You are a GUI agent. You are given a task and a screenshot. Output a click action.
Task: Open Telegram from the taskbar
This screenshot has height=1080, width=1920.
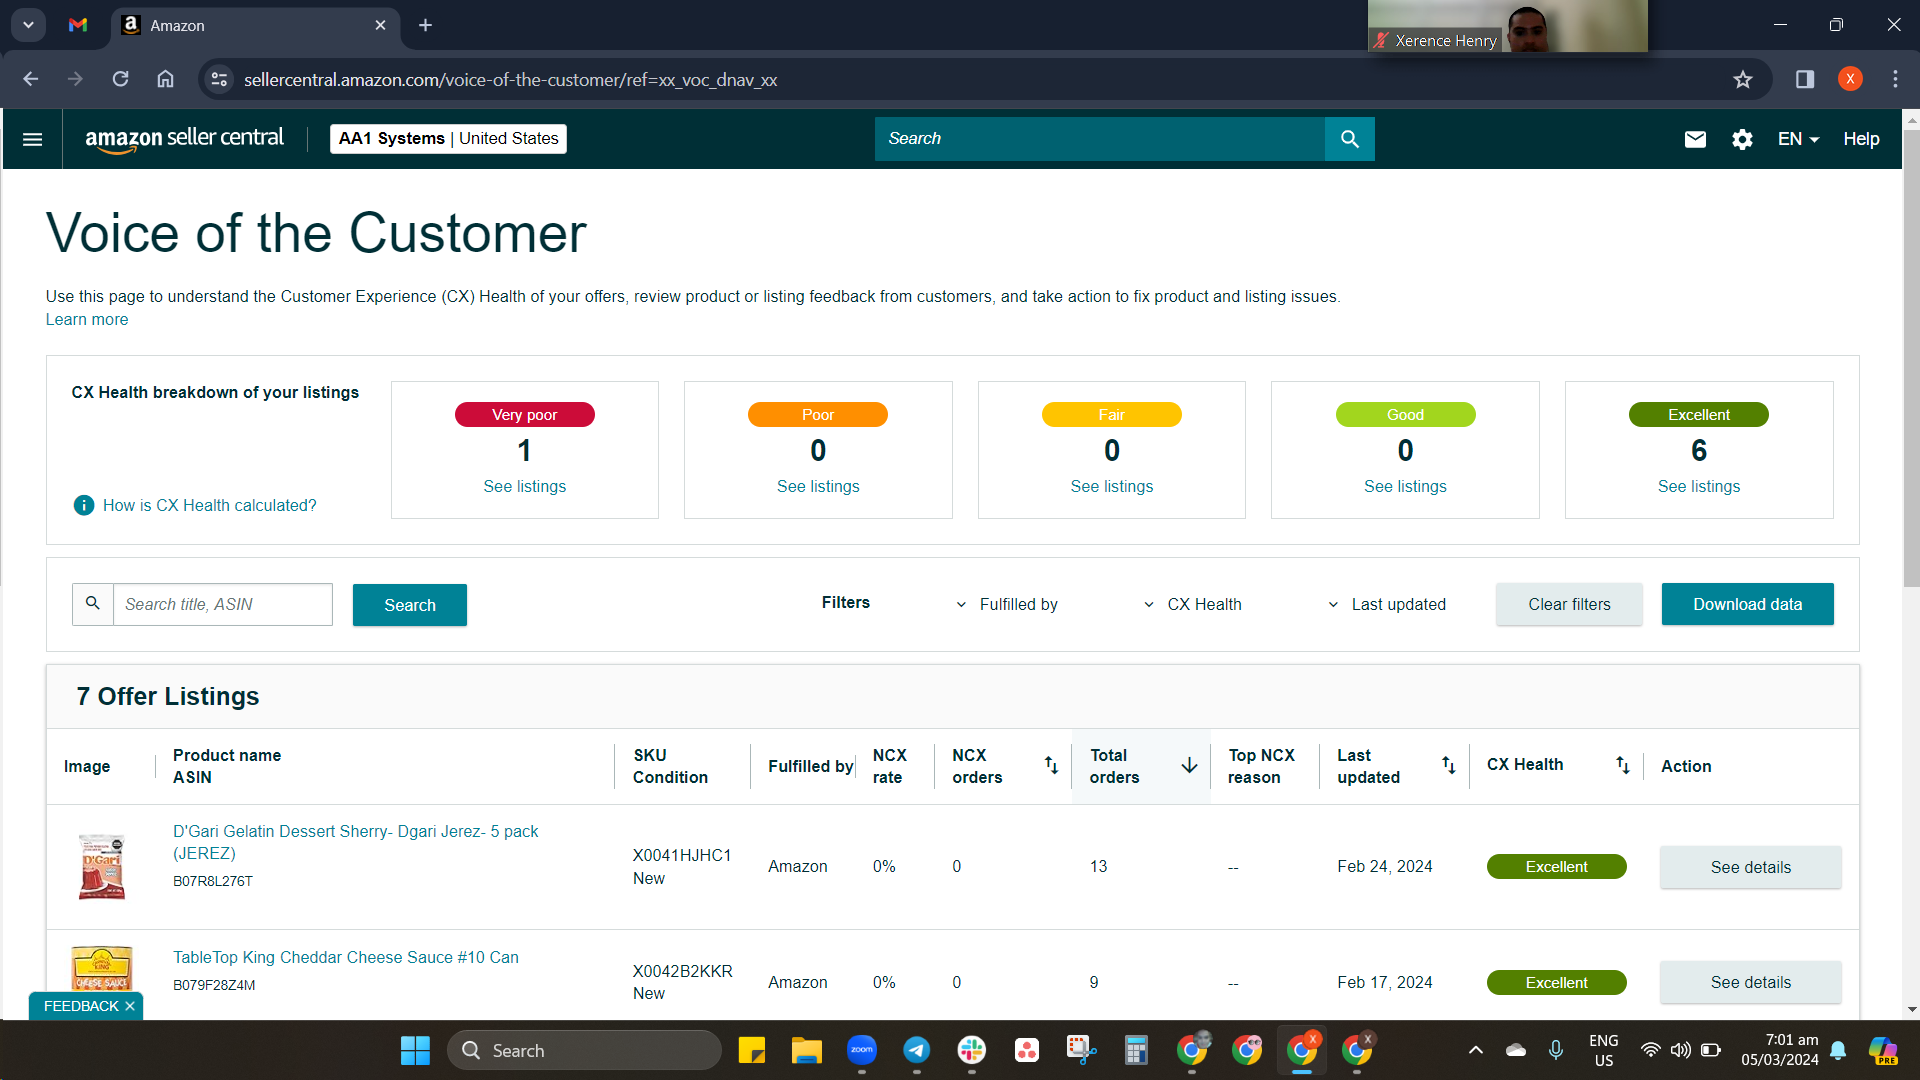pyautogui.click(x=917, y=1051)
